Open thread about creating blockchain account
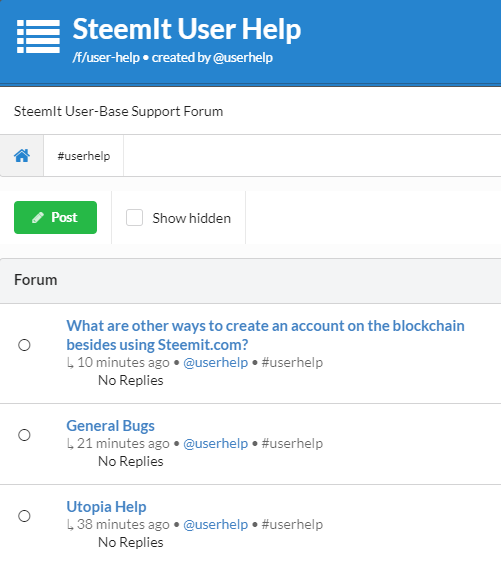 (x=265, y=335)
